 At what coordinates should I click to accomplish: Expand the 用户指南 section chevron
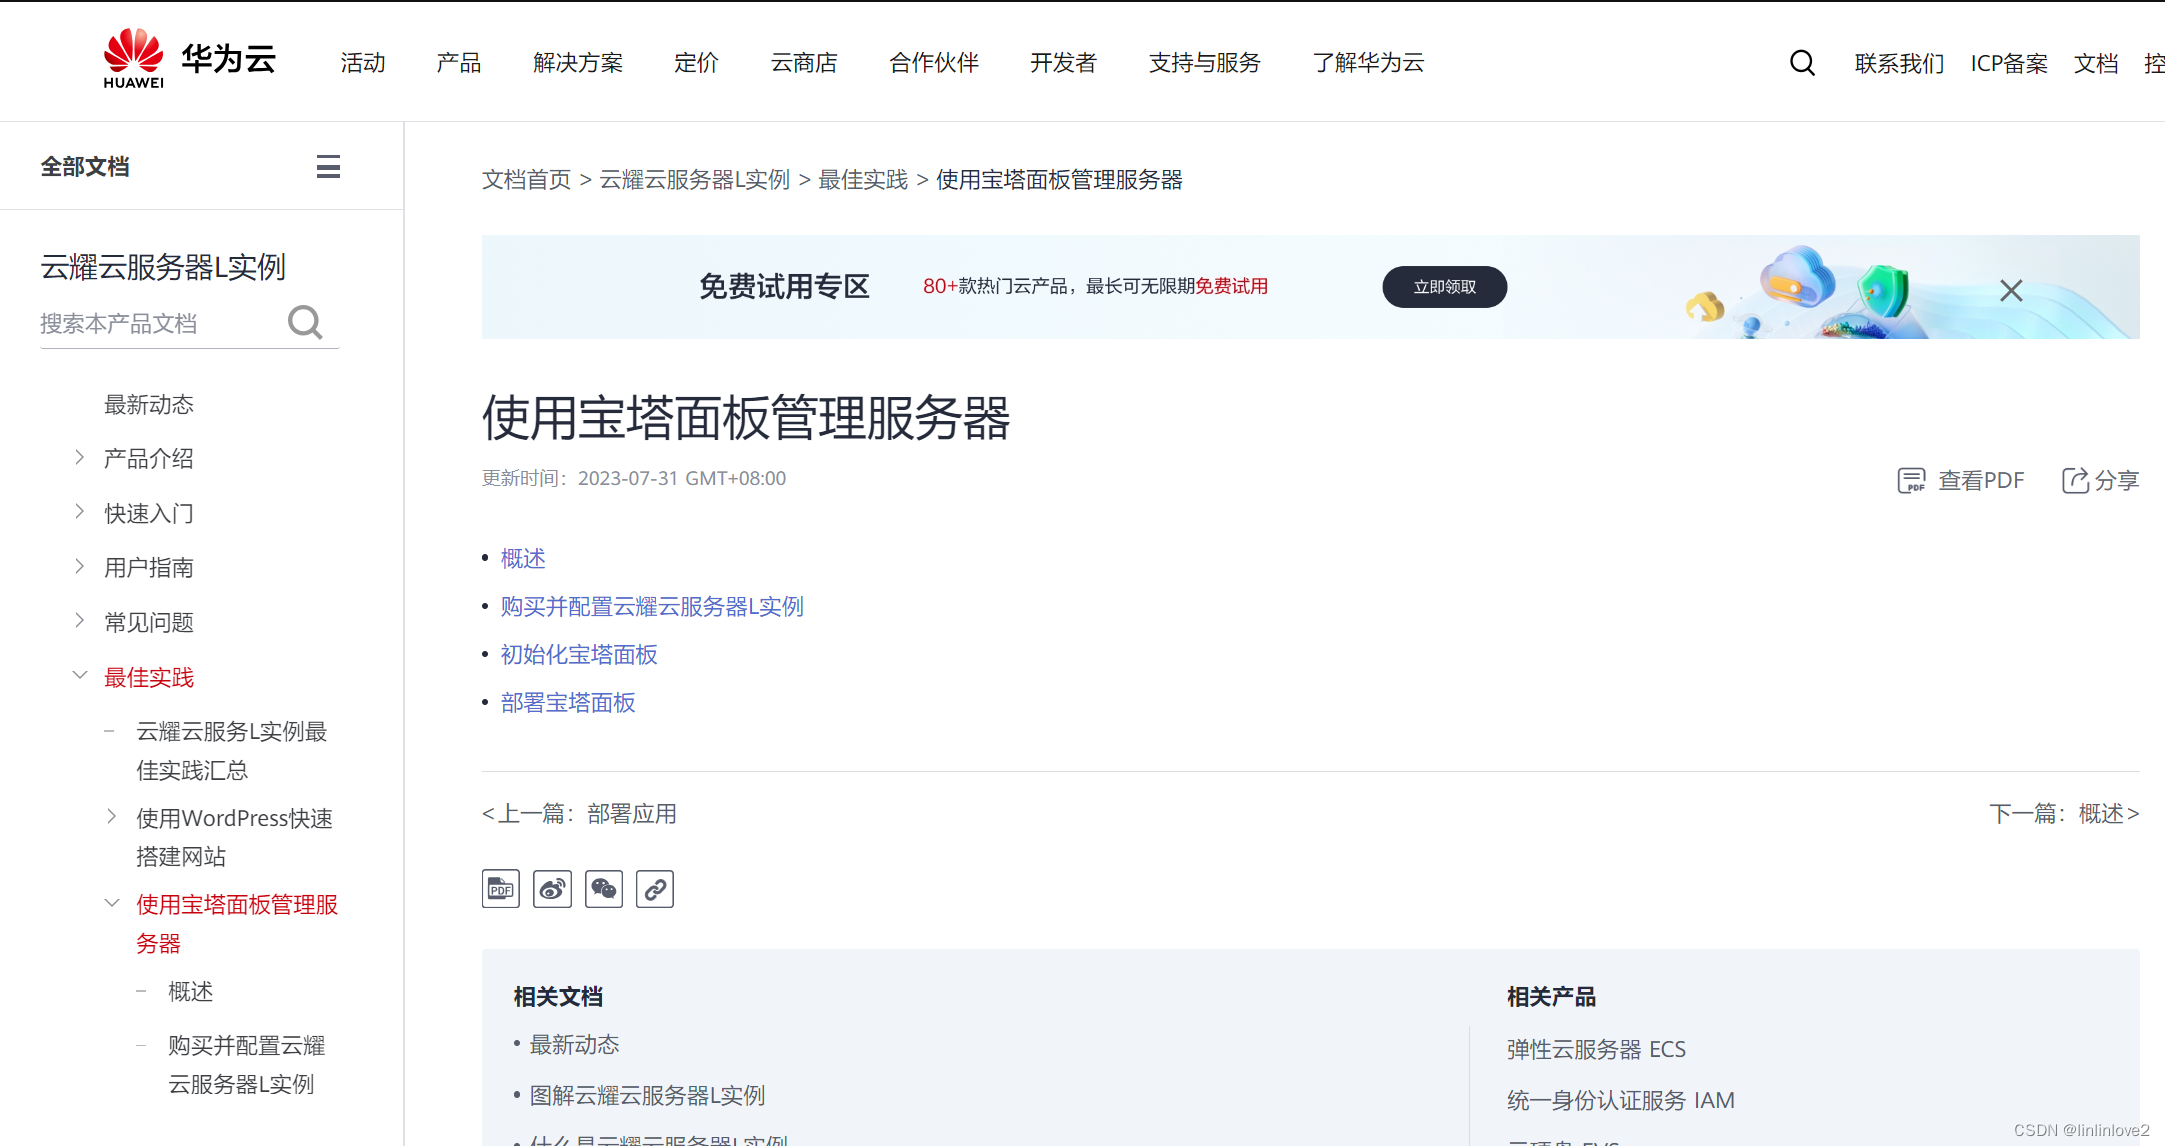coord(80,566)
